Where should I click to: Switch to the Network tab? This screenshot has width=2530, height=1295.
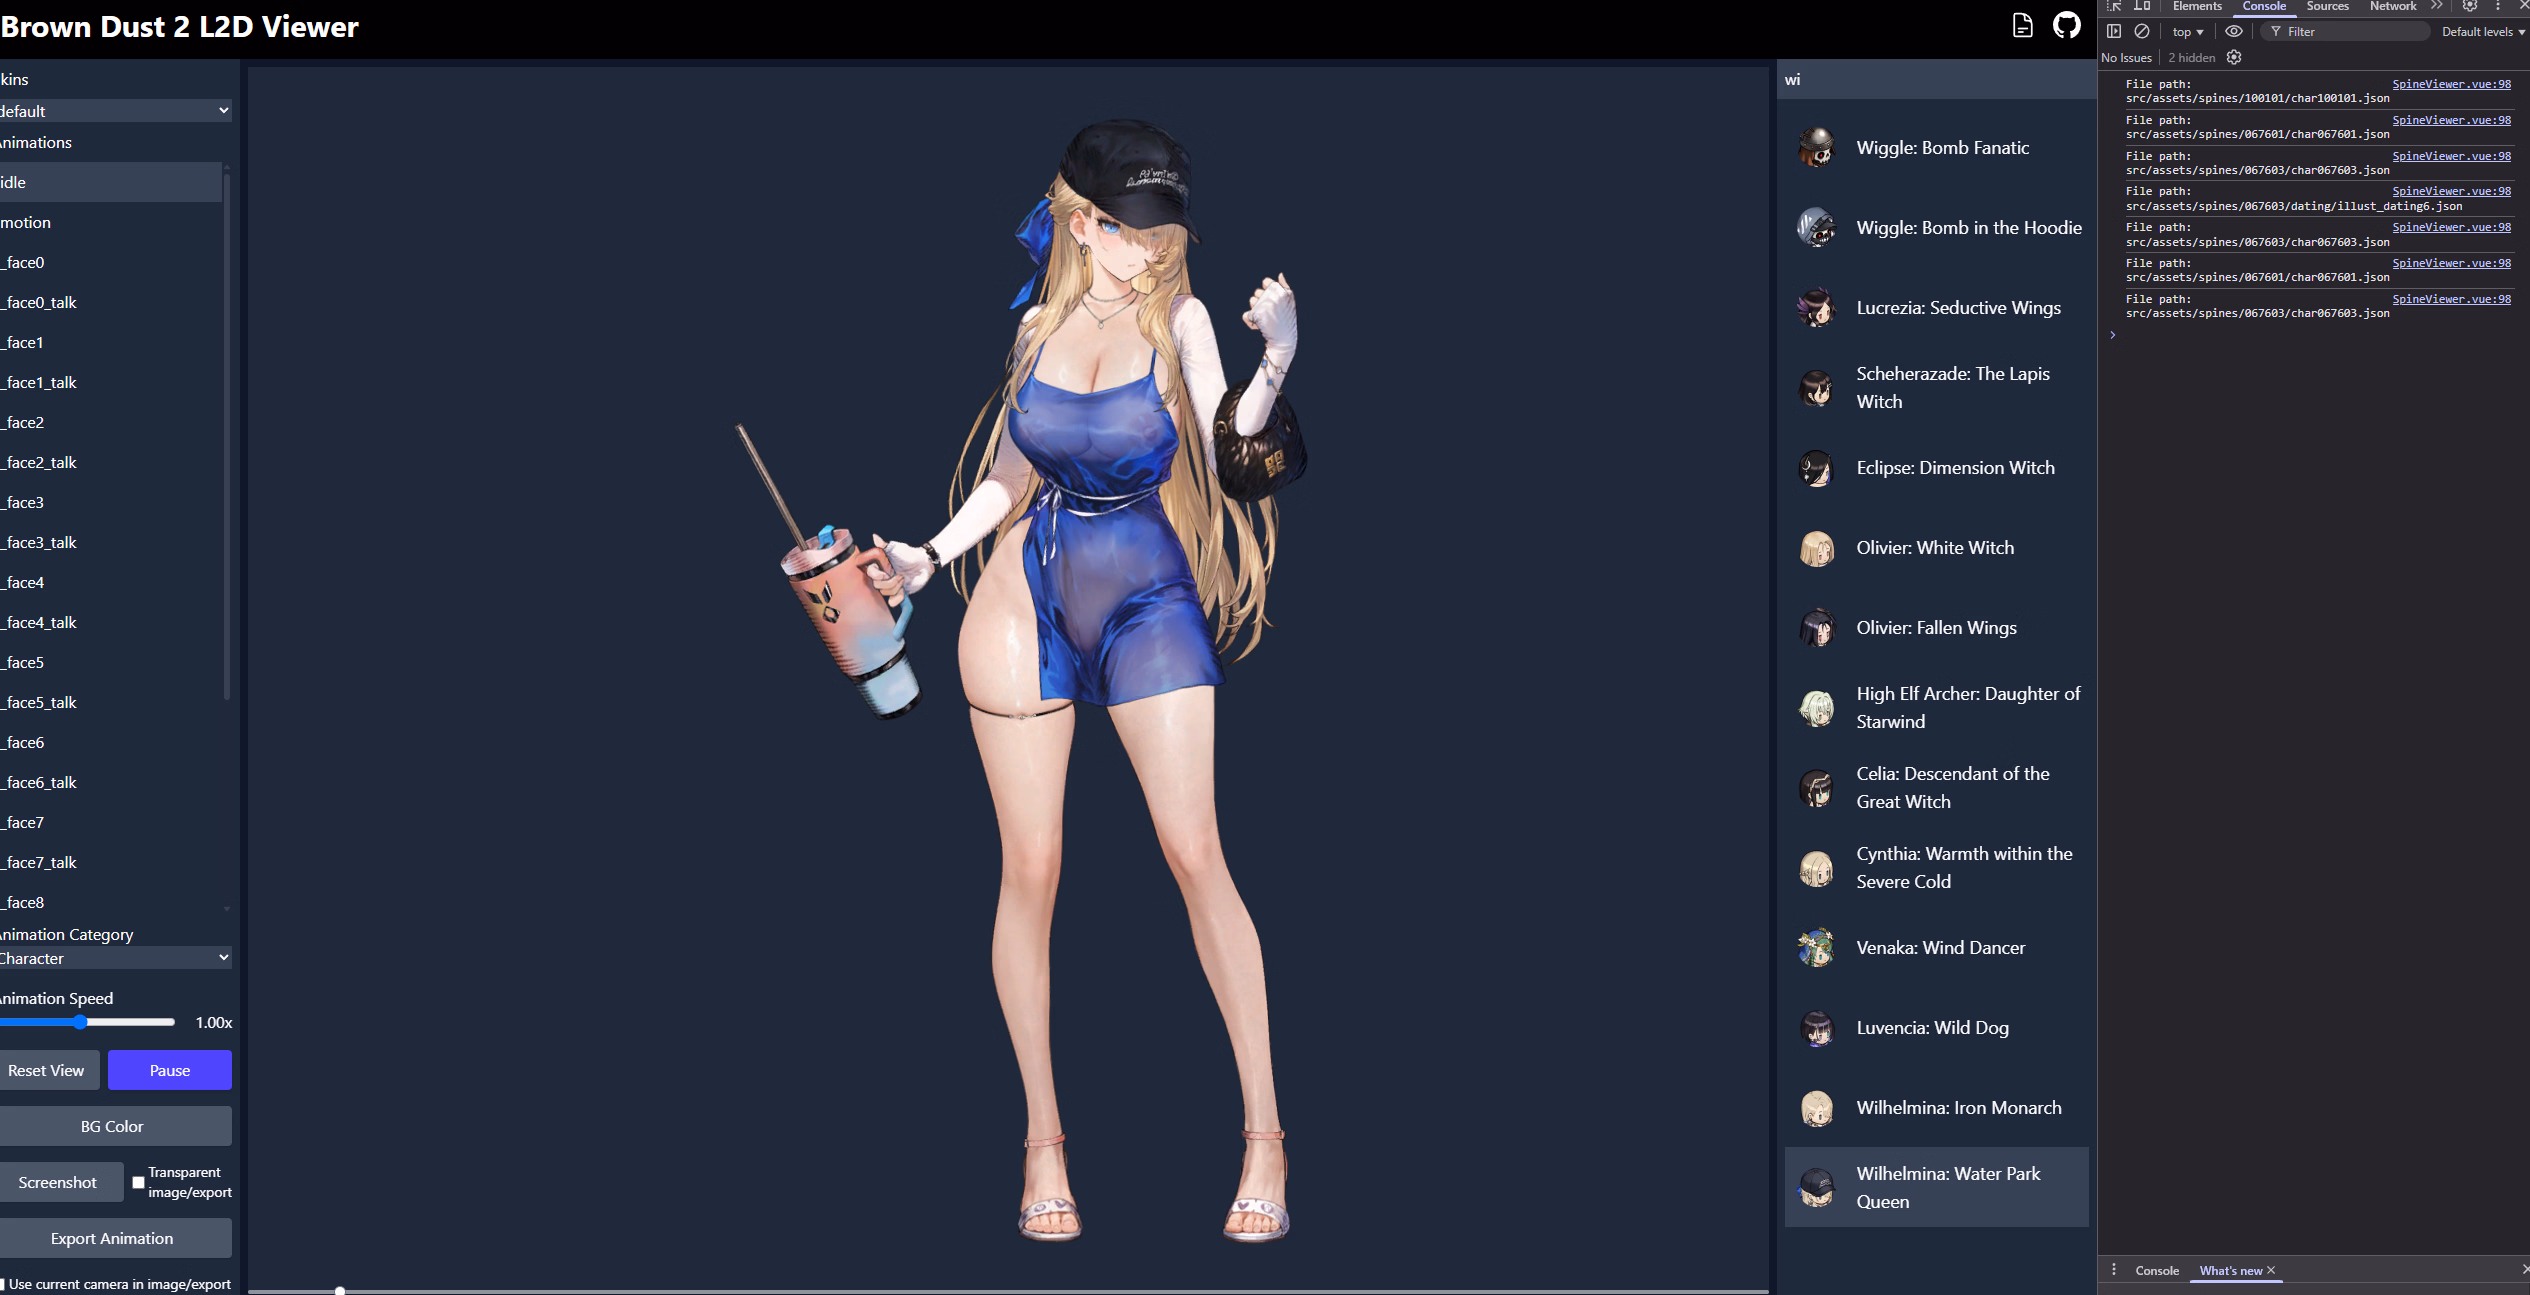click(x=2393, y=6)
